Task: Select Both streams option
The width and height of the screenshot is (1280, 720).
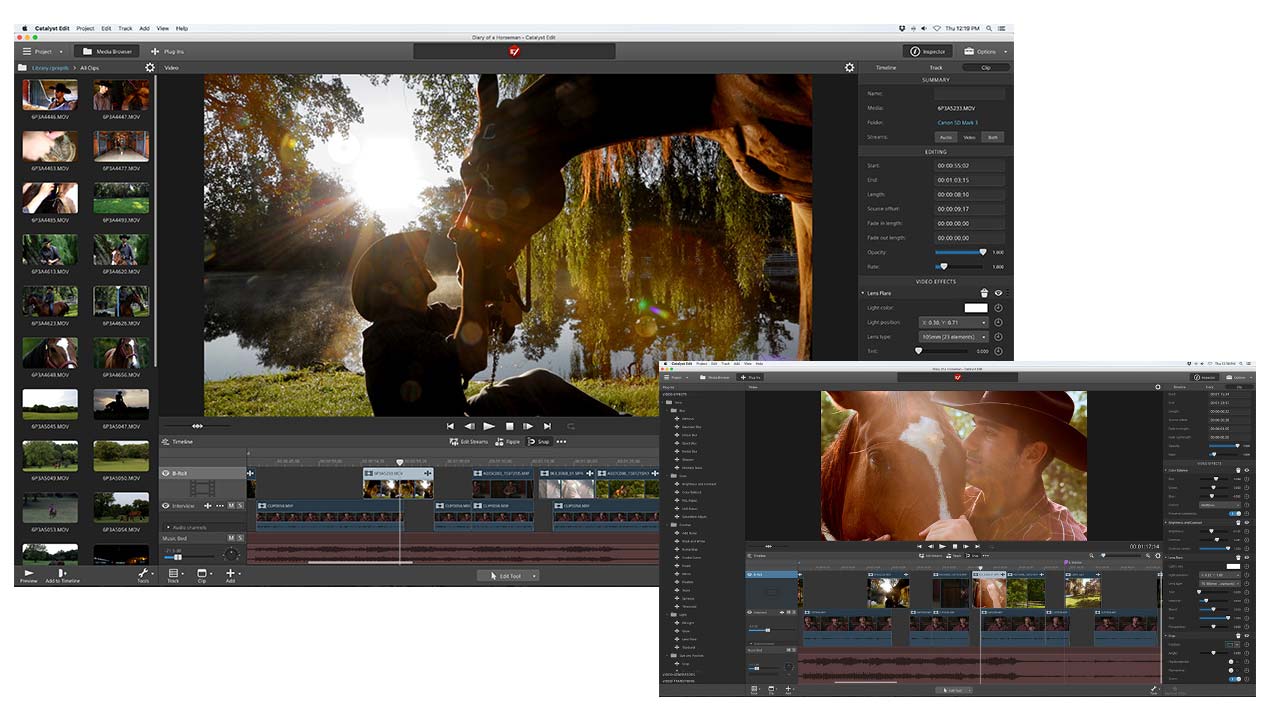Action: pyautogui.click(x=992, y=137)
